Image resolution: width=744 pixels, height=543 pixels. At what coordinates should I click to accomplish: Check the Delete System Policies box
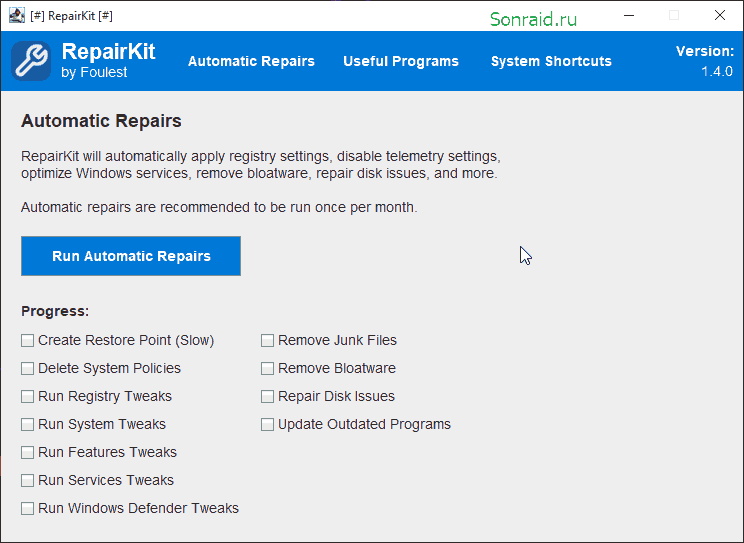28,368
